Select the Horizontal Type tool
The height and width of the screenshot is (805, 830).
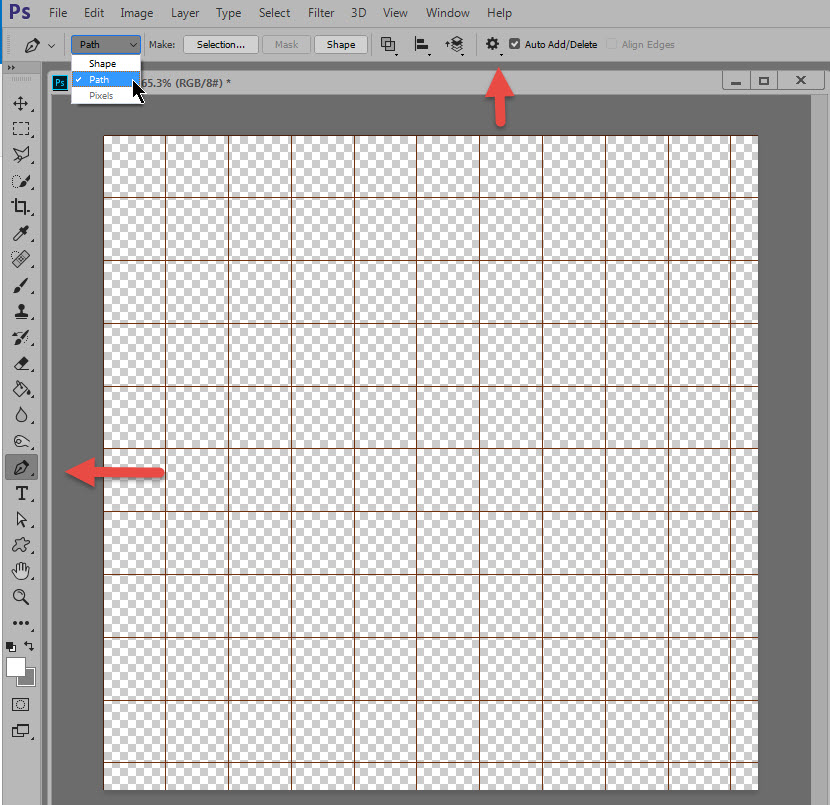[21, 493]
